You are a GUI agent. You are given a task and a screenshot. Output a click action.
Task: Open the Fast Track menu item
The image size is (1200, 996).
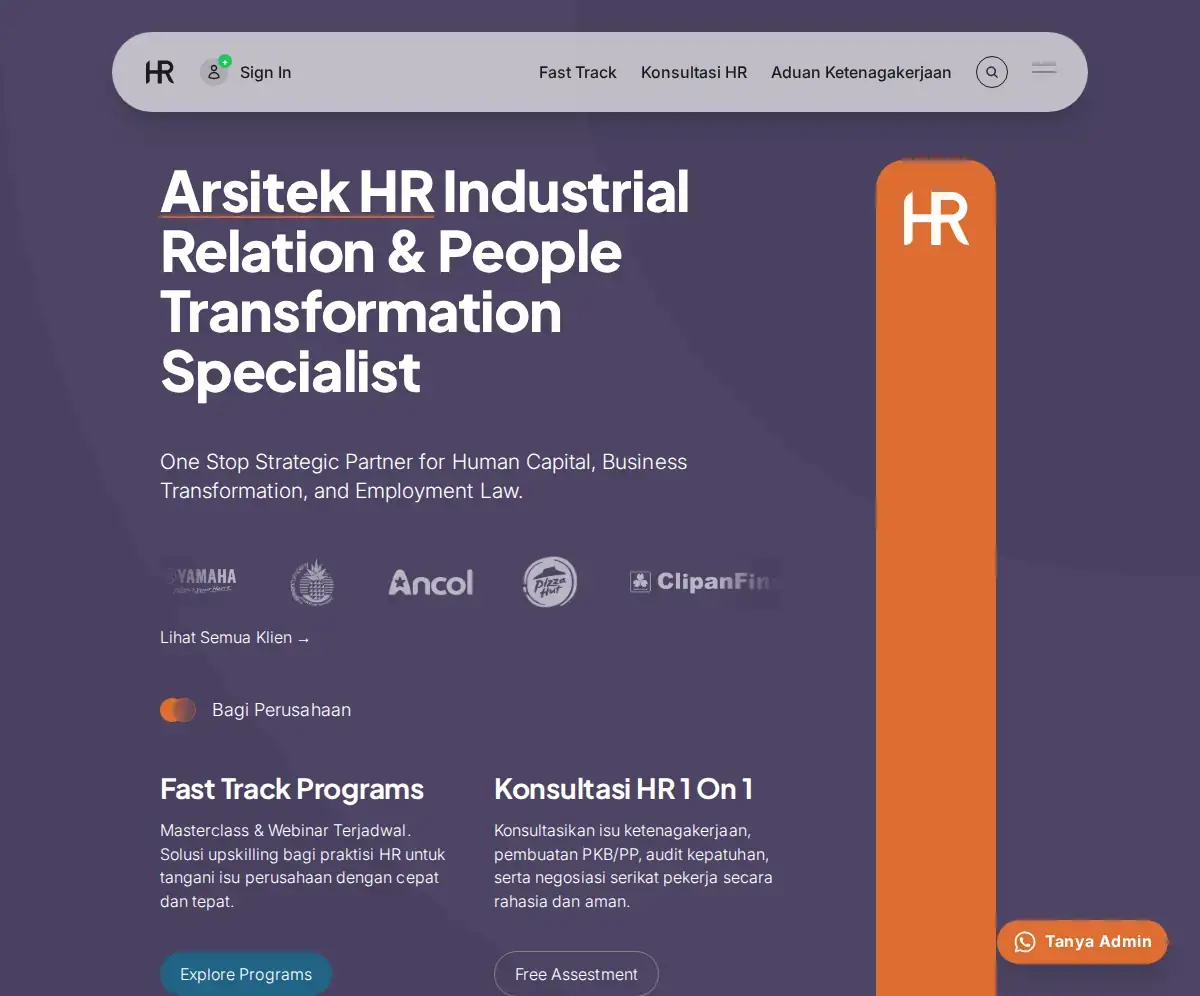pyautogui.click(x=578, y=72)
